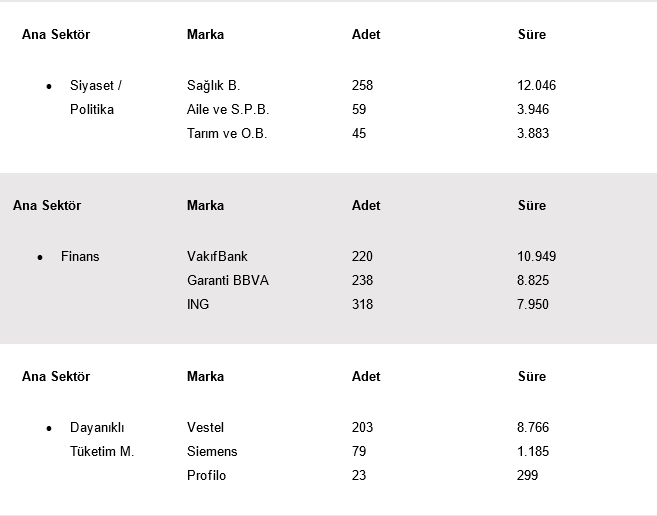Click the 10.949 duration for VakıfBank
657x516 pixels.
(x=536, y=257)
